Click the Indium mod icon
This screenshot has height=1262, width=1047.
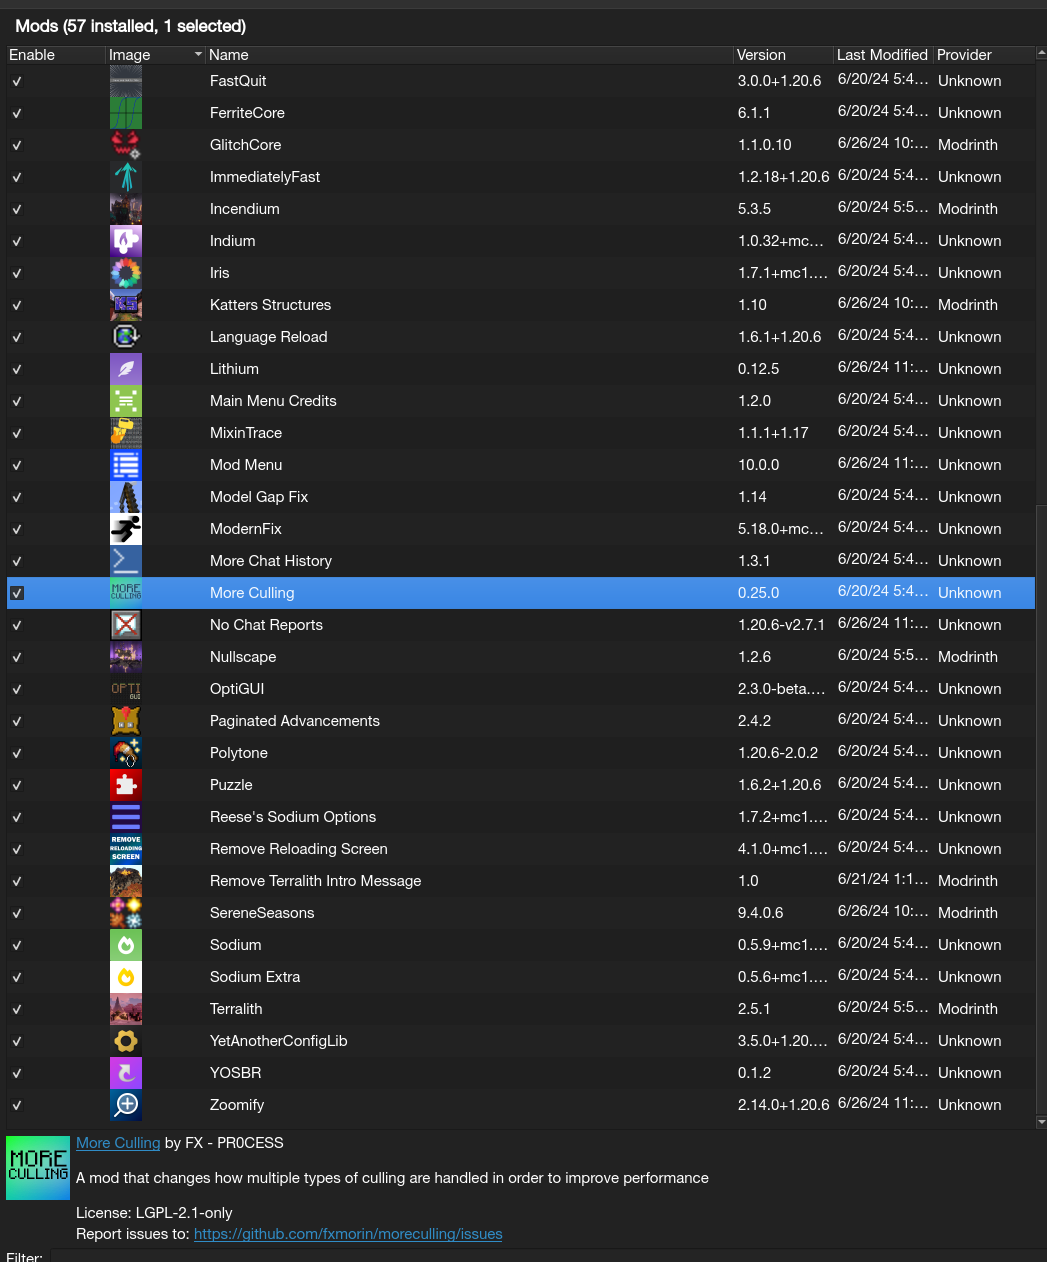126,241
